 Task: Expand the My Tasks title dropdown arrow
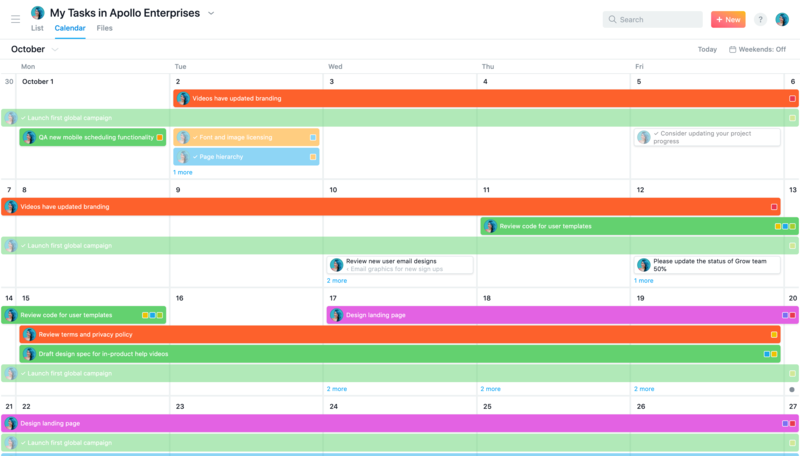pyautogui.click(x=211, y=13)
